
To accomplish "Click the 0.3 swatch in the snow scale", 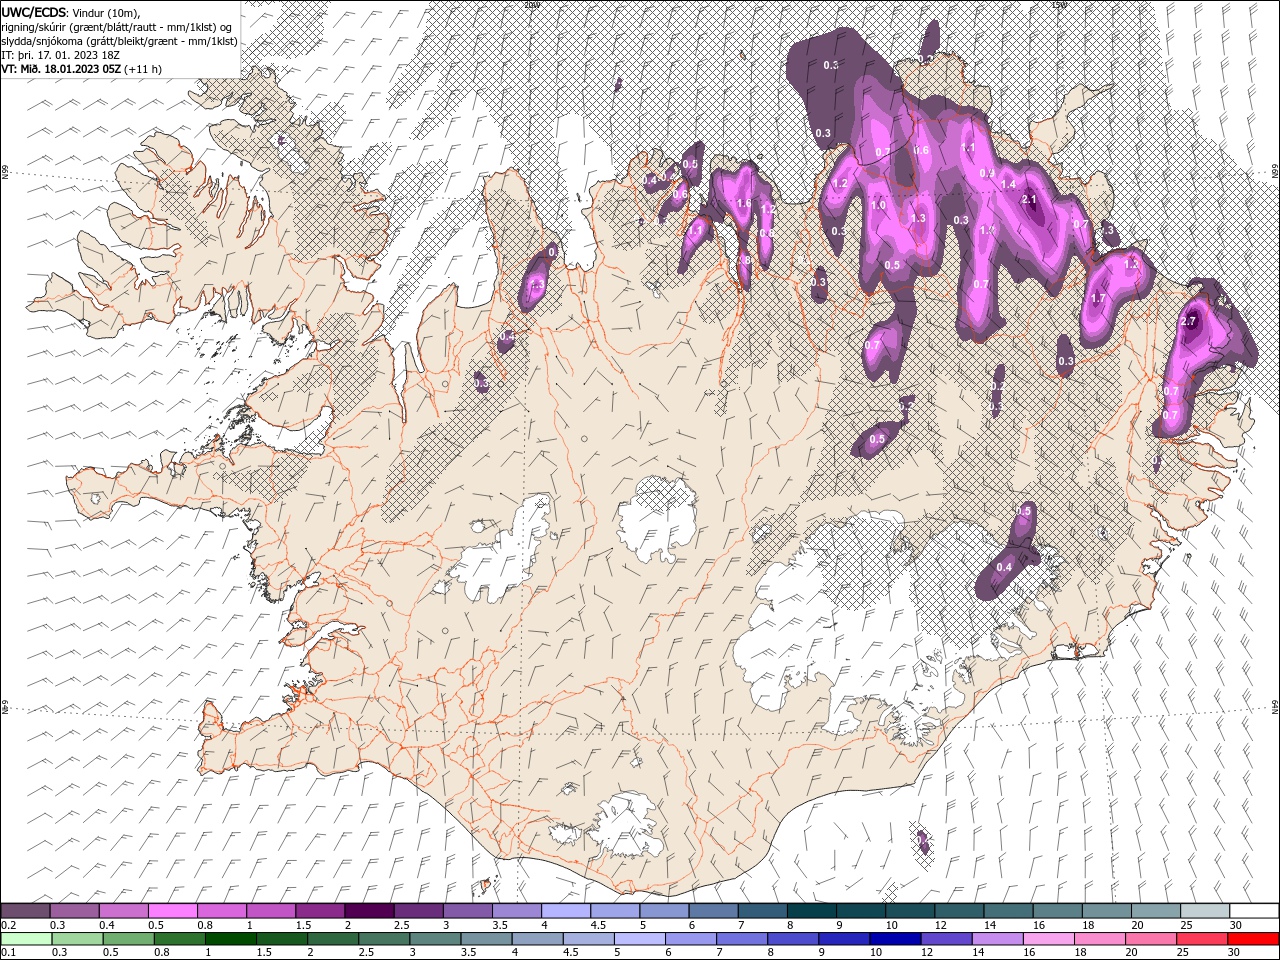I will [74, 911].
